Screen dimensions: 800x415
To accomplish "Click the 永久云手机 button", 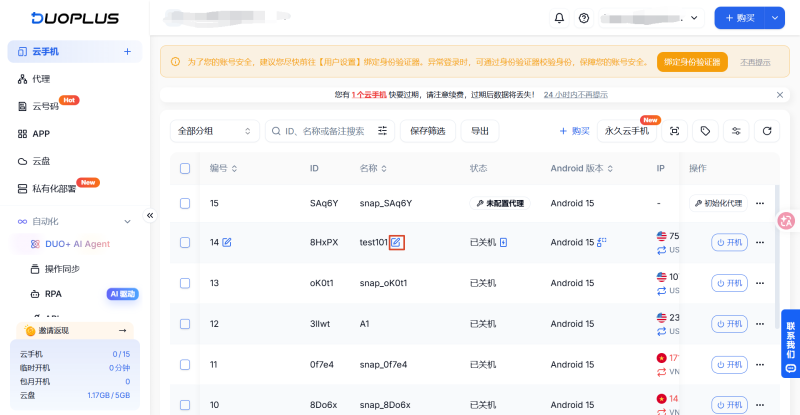I will click(627, 131).
